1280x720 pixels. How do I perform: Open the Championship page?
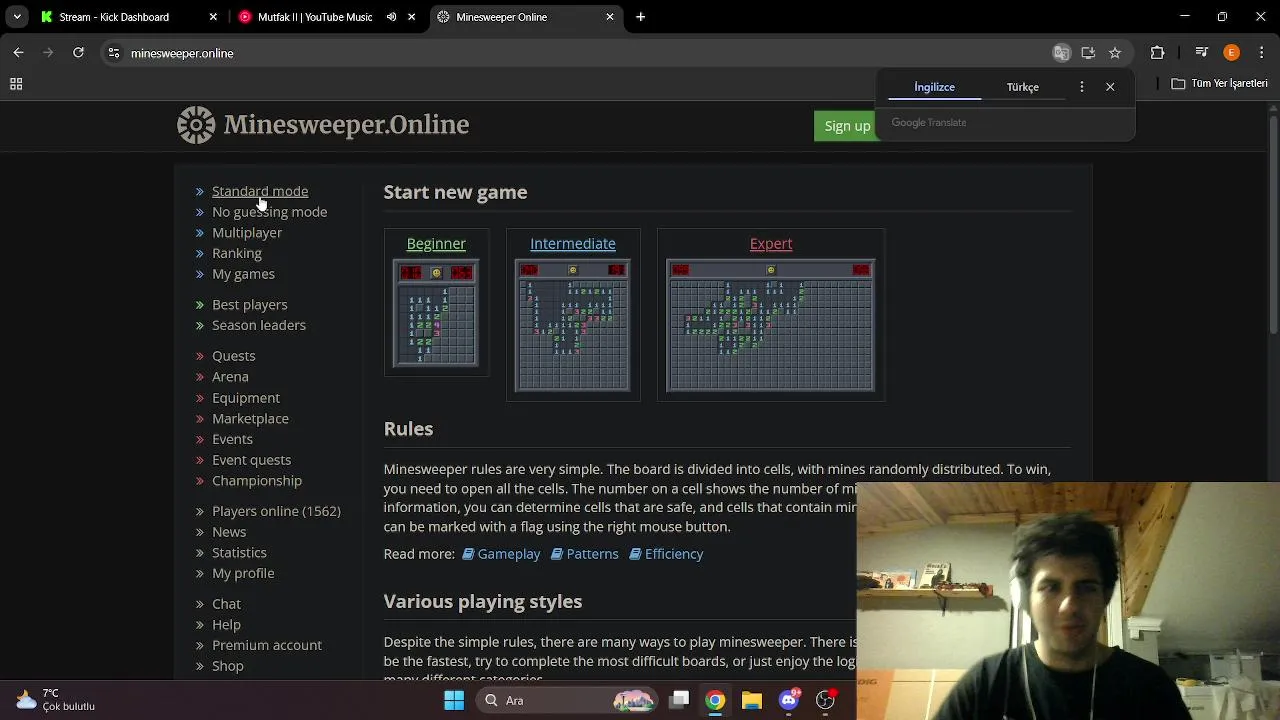(257, 481)
